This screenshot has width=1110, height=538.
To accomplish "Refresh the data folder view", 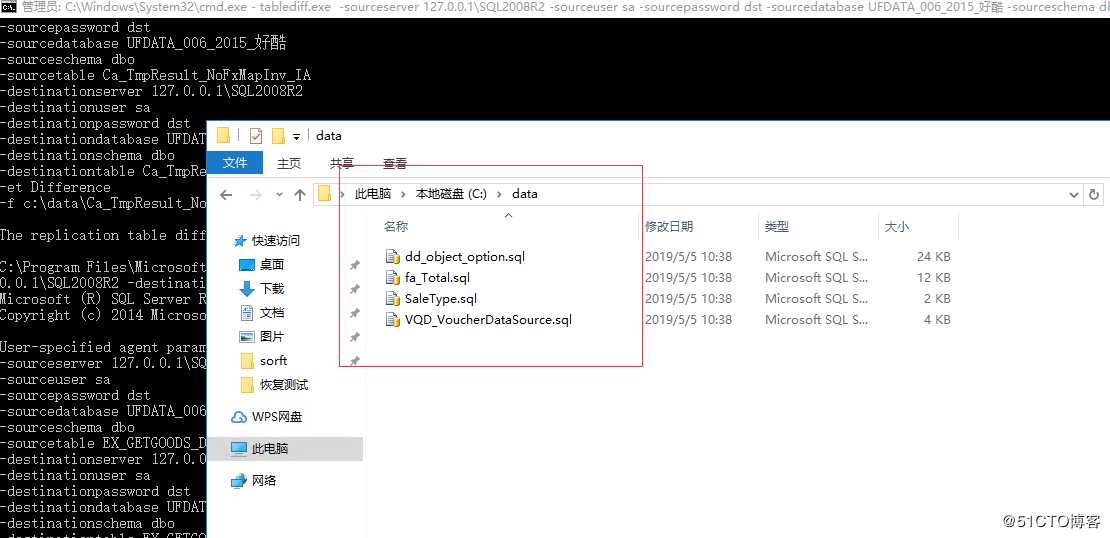I will pyautogui.click(x=1094, y=195).
